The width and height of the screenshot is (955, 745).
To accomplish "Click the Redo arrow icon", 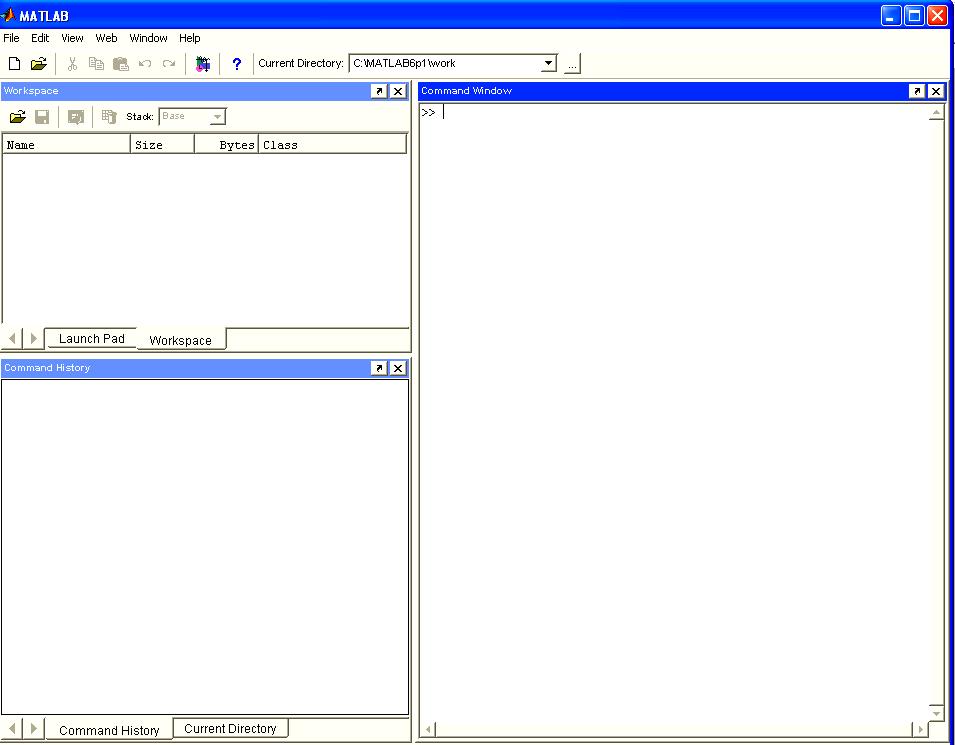I will click(169, 63).
